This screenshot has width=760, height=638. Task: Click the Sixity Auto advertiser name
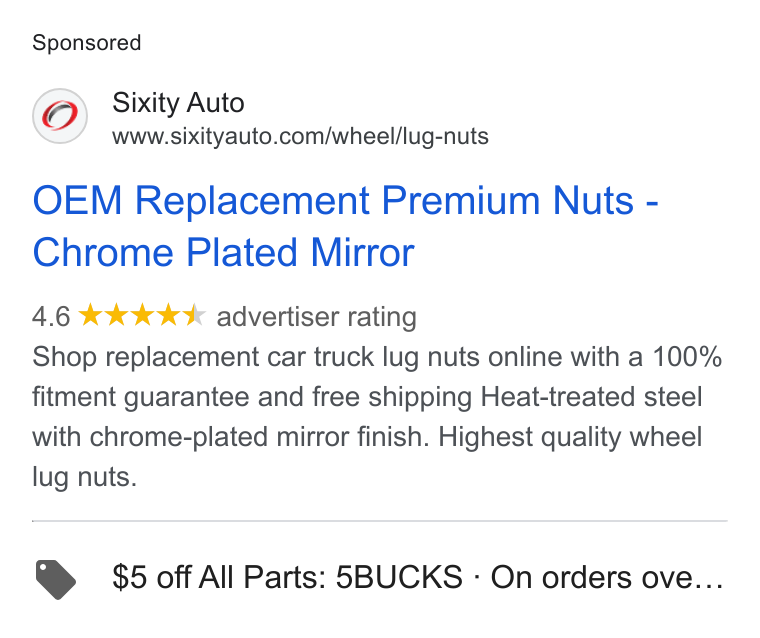point(178,103)
